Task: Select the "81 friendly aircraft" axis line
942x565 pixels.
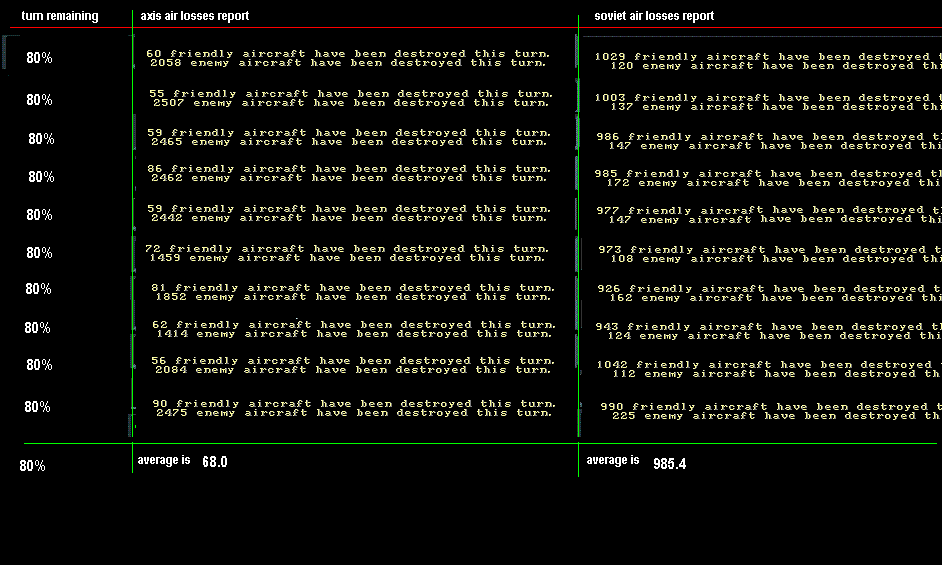Action: [353, 288]
